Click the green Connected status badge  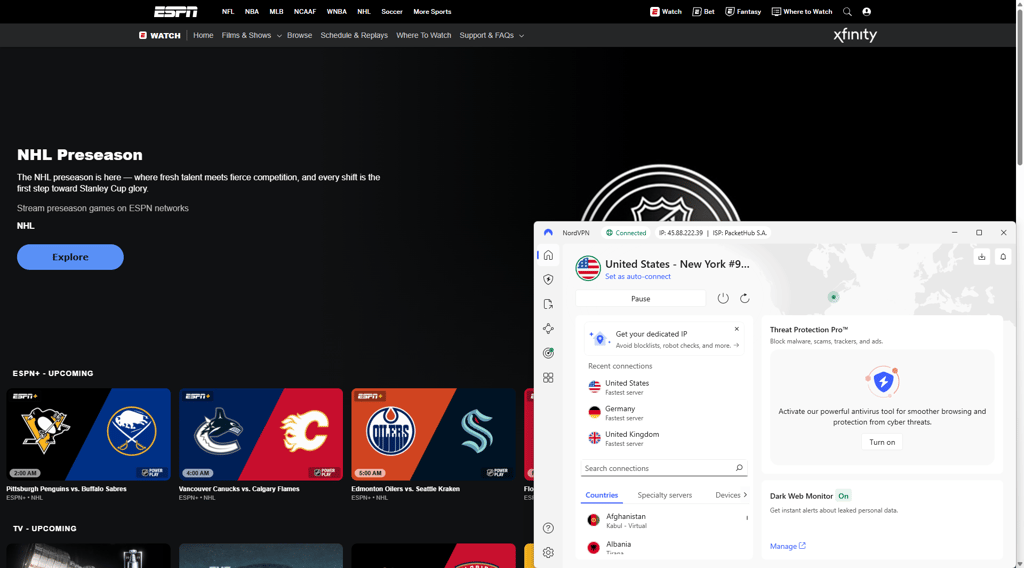[626, 232]
